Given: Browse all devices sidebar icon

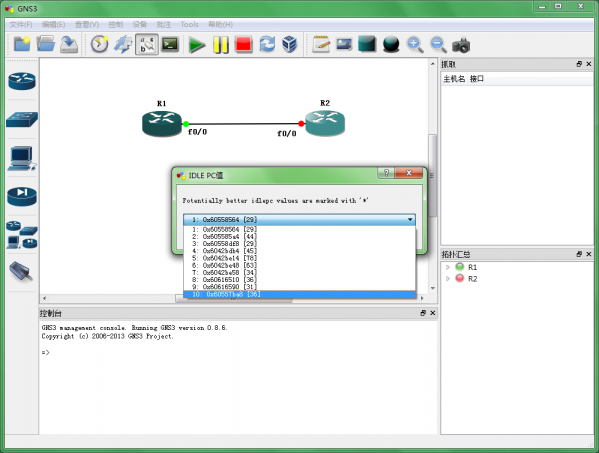Looking at the screenshot, I should [22, 235].
